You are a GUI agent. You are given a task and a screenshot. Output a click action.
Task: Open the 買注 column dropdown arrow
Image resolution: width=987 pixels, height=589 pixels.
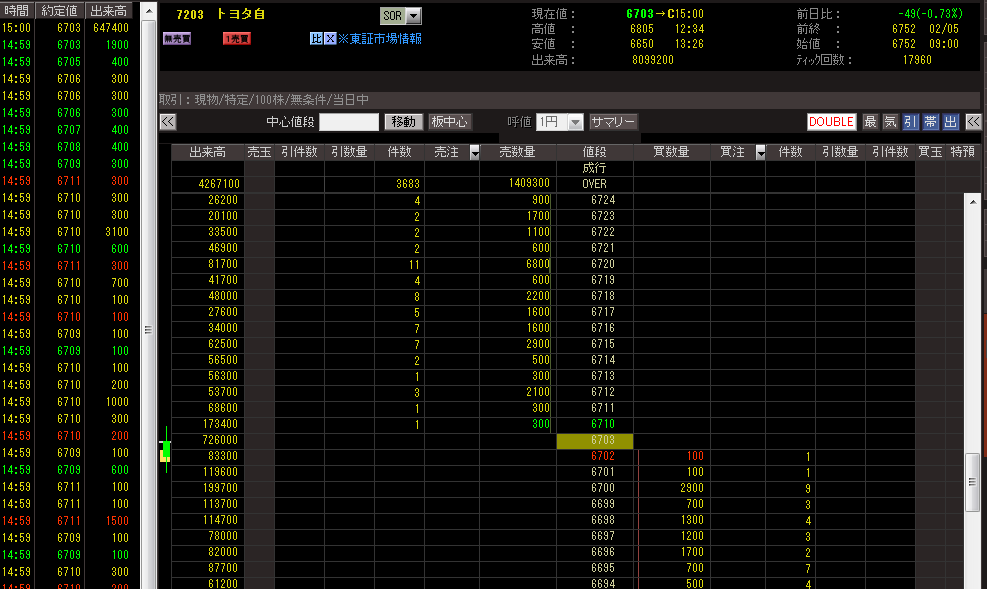760,152
